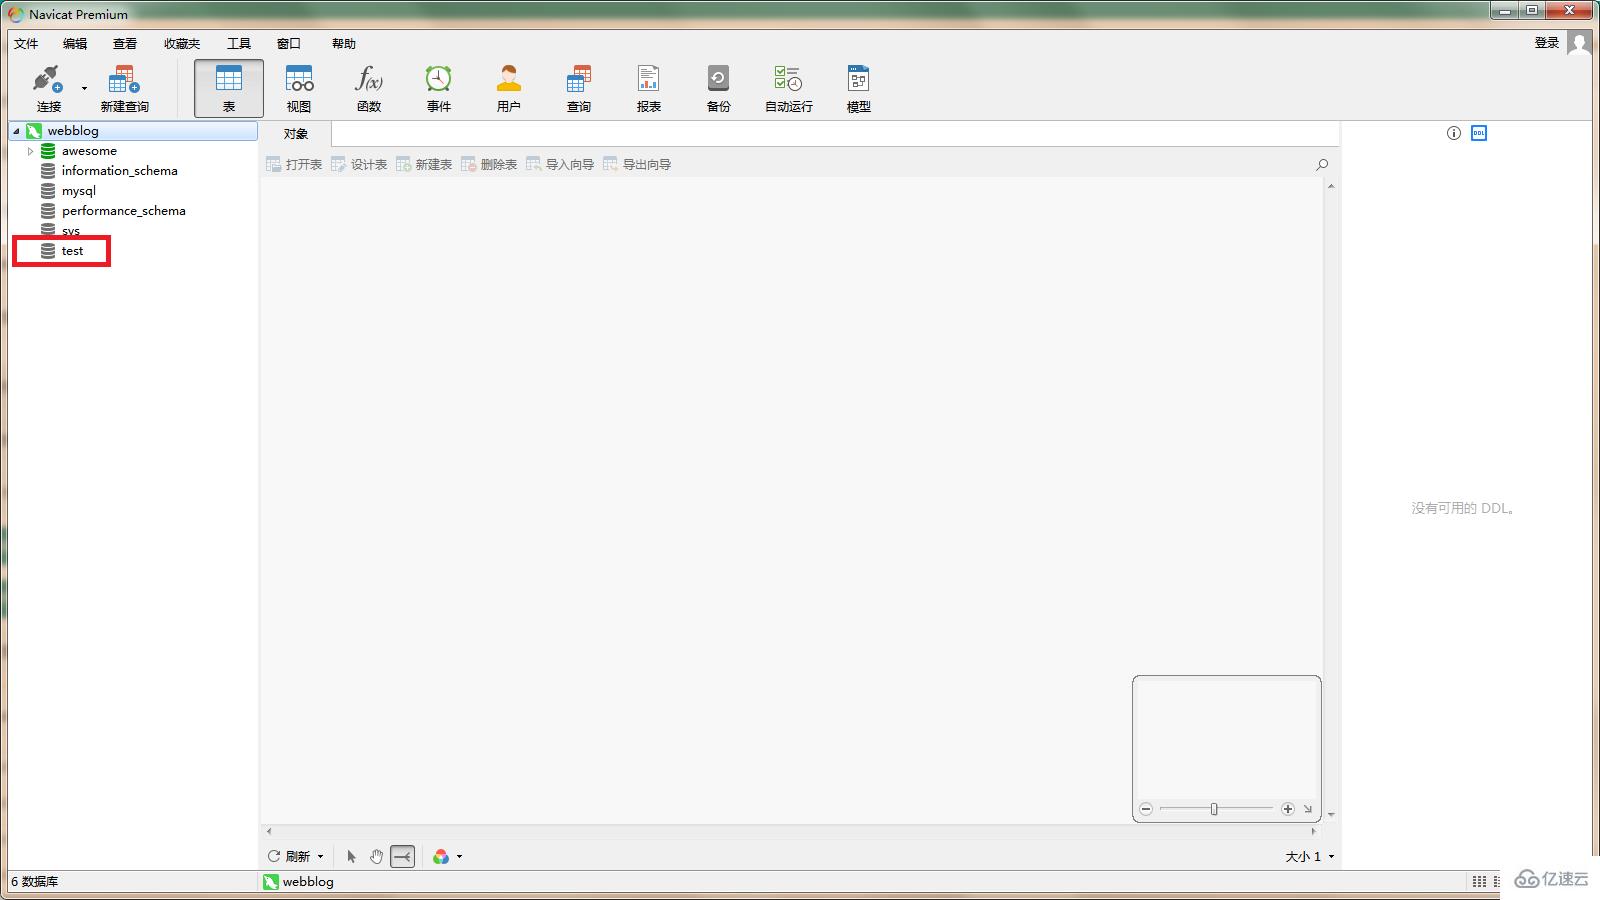Click the navigator zoom slider handle

click(x=1214, y=809)
